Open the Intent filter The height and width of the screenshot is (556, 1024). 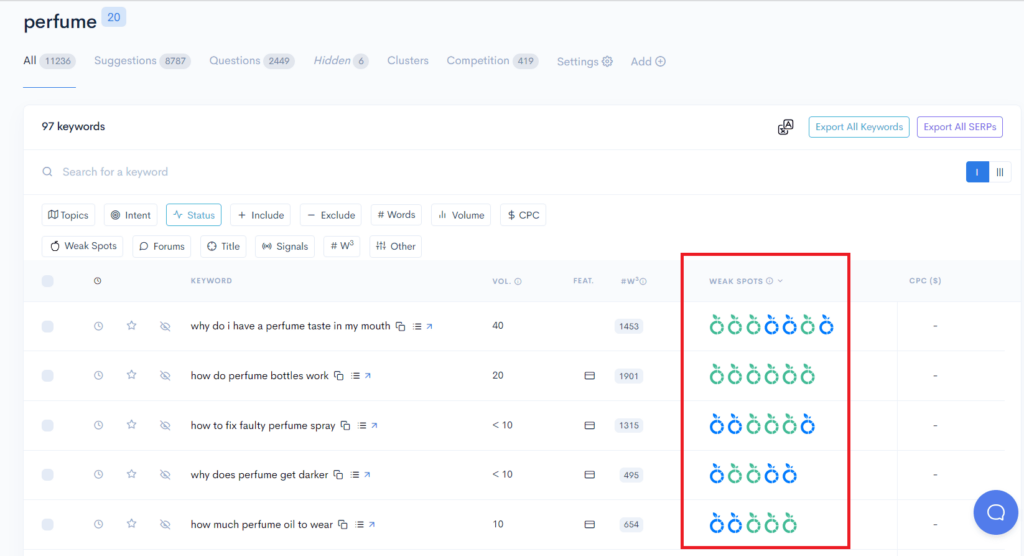click(x=131, y=215)
